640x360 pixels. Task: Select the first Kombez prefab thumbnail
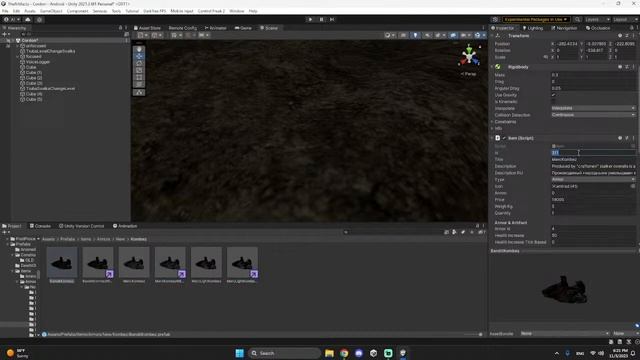pyautogui.click(x=62, y=262)
